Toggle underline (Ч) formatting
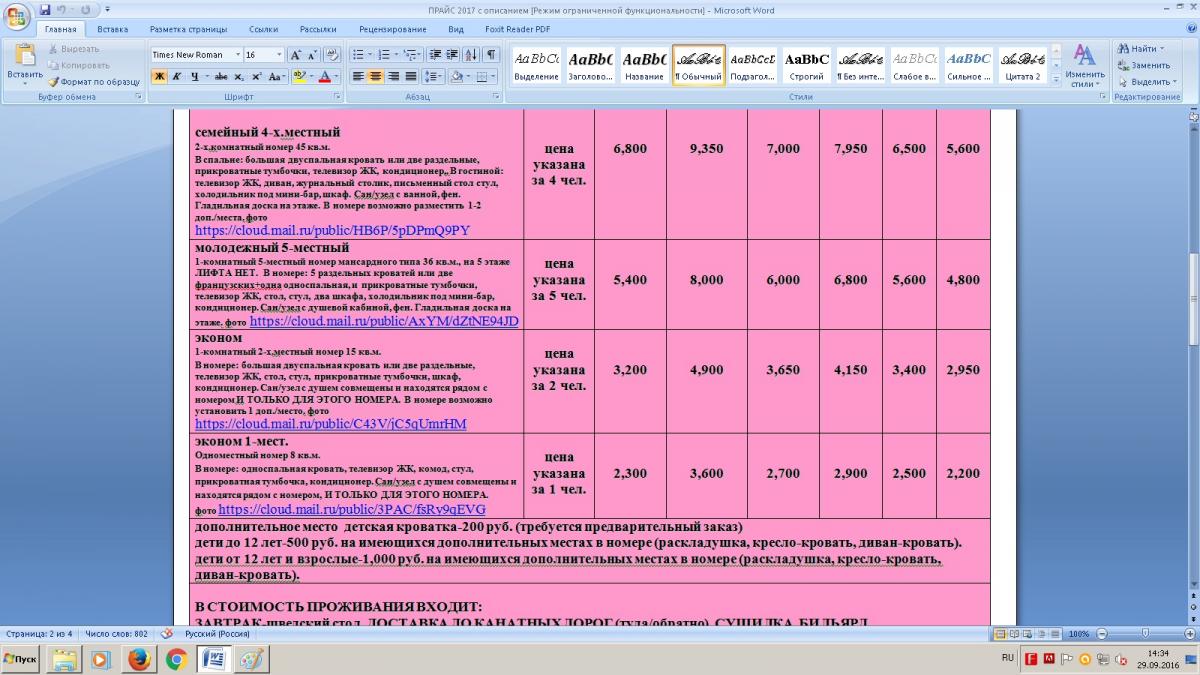 pyautogui.click(x=193, y=76)
